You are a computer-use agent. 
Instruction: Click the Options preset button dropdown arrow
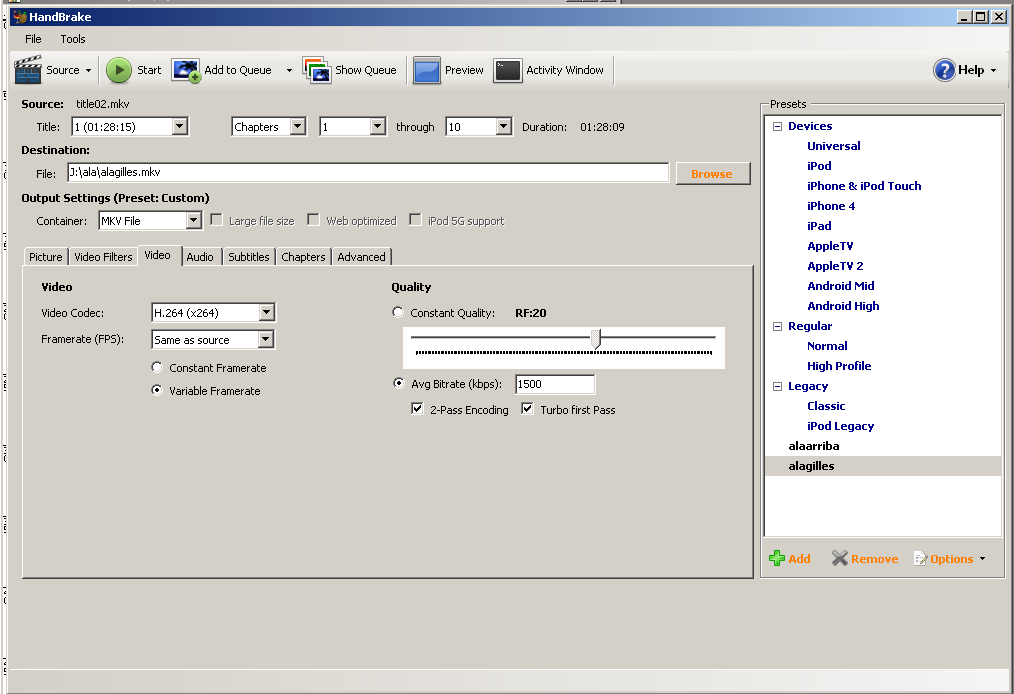[982, 559]
